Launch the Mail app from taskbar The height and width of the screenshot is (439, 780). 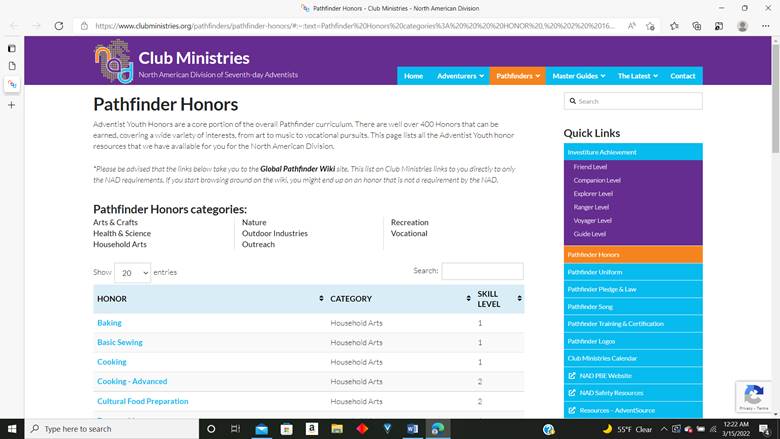(262, 429)
